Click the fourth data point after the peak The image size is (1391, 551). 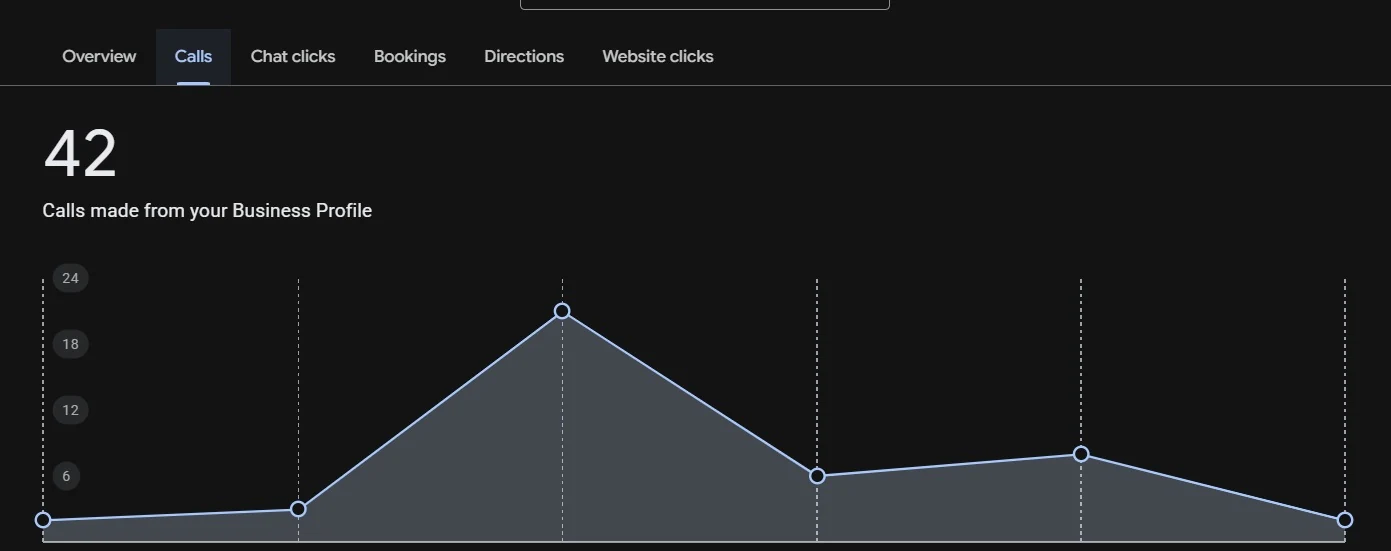(x=817, y=476)
